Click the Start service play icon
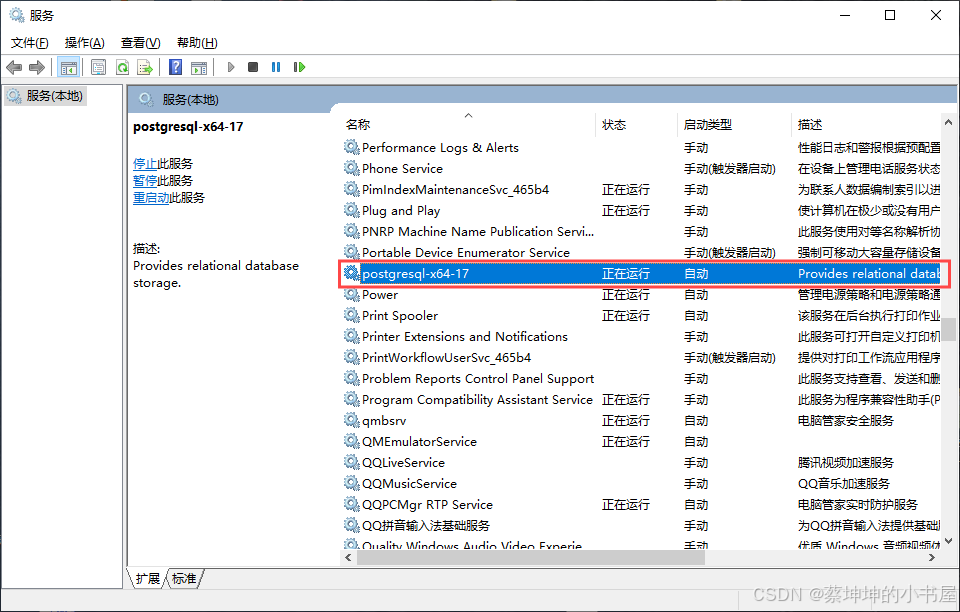960x612 pixels. click(x=229, y=67)
